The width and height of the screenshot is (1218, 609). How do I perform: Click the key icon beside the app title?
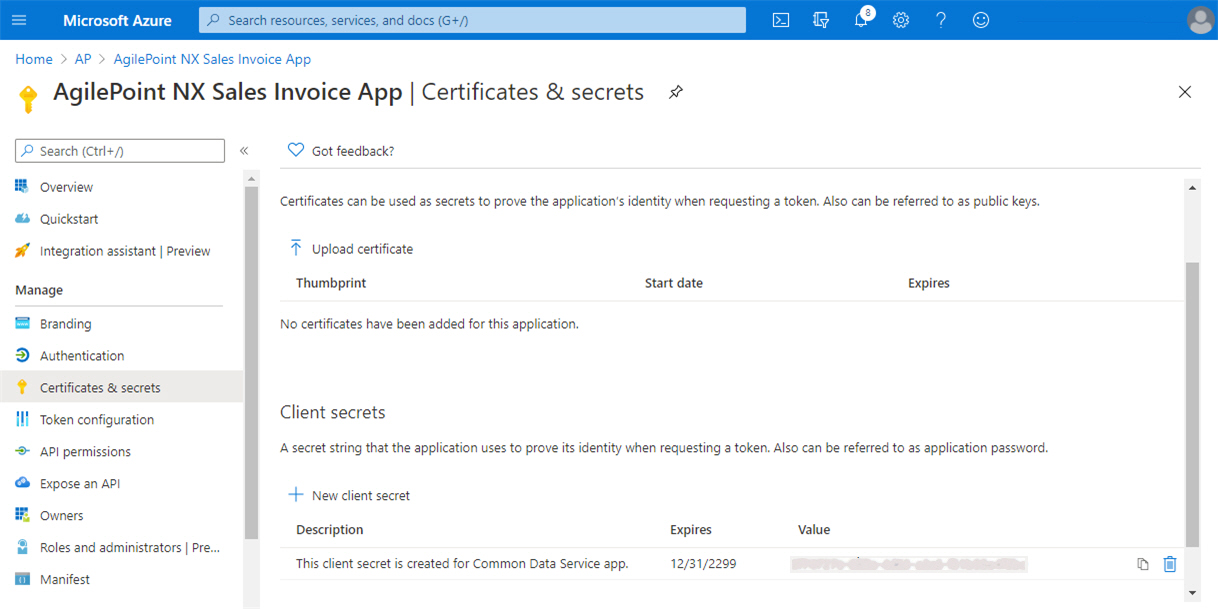(28, 98)
